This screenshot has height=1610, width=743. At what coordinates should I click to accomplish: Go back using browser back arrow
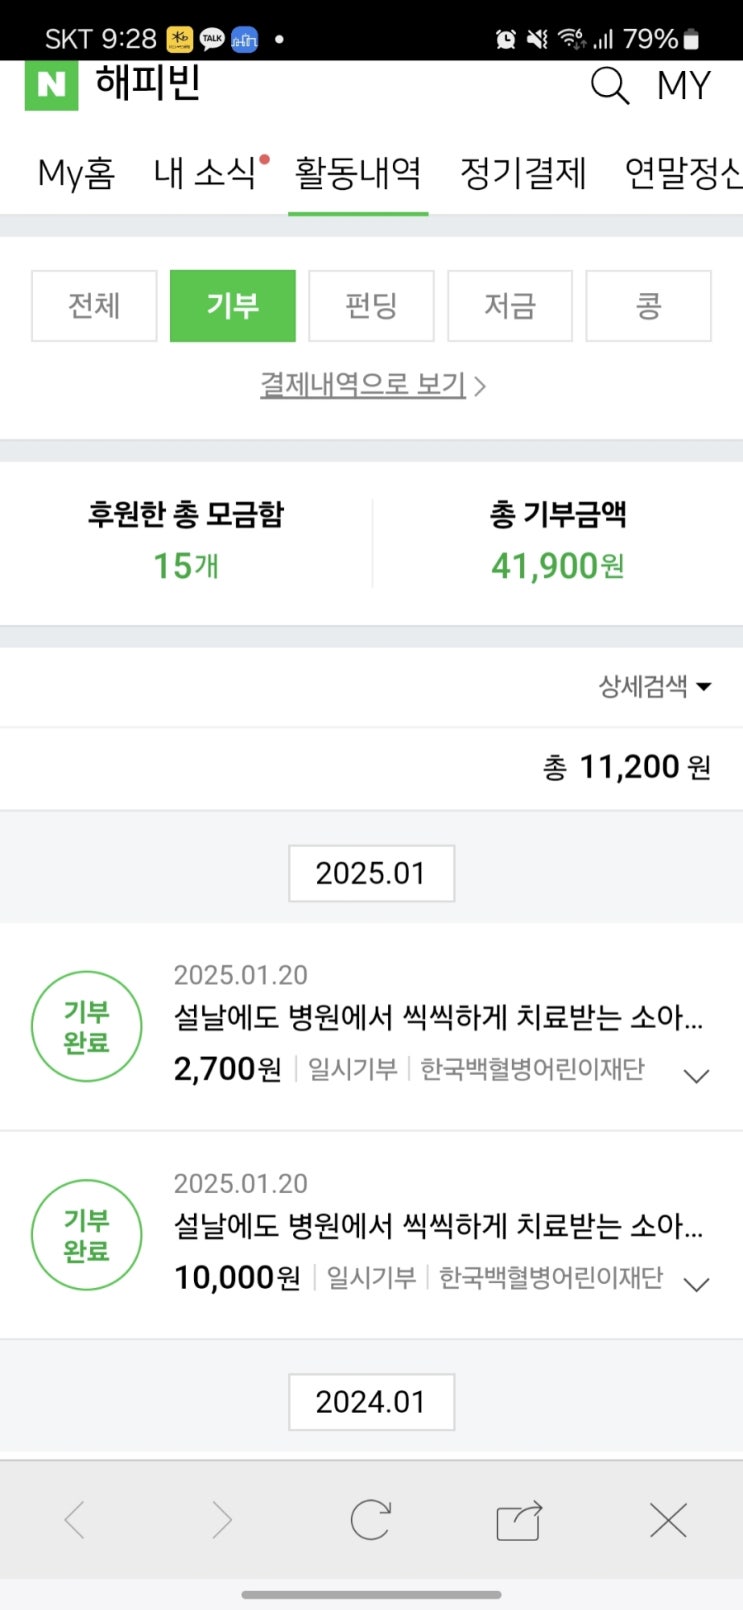click(75, 1521)
